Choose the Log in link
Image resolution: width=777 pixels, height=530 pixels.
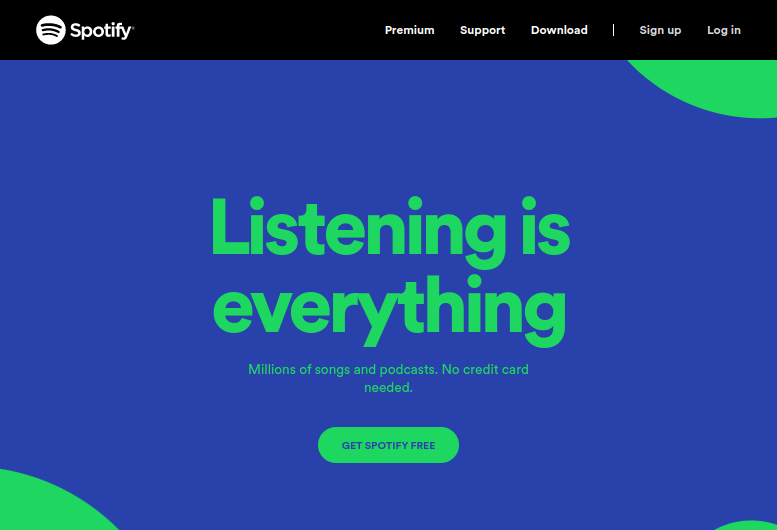pos(723,30)
